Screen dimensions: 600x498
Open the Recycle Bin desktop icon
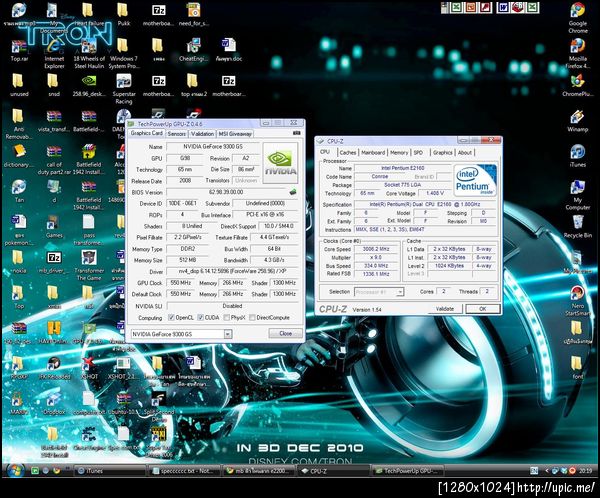point(577,226)
